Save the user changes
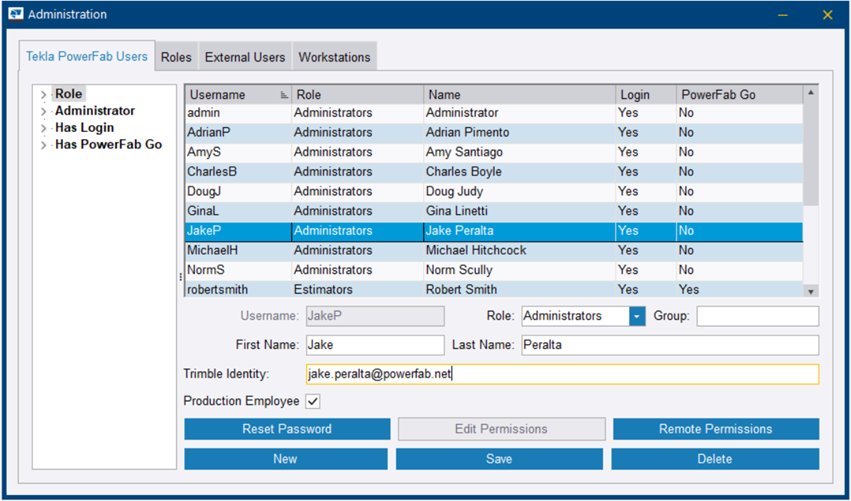 coord(499,459)
